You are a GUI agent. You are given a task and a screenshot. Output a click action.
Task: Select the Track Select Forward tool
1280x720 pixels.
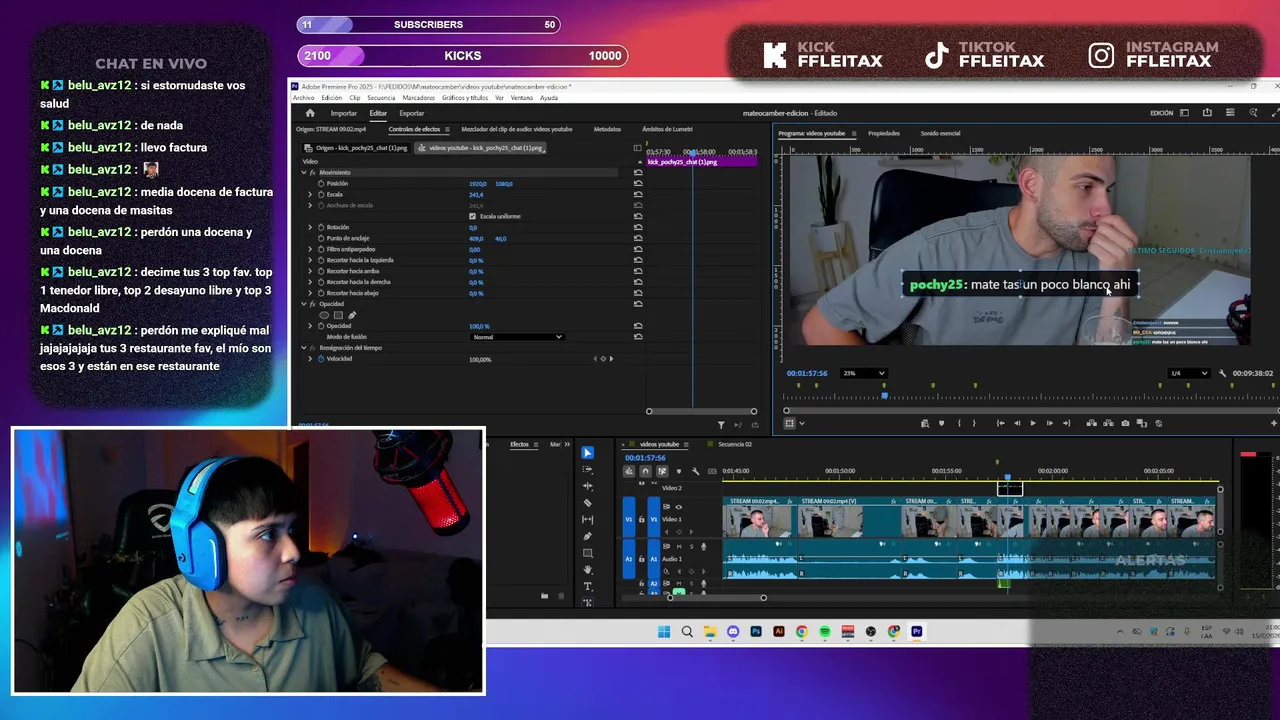(587, 470)
